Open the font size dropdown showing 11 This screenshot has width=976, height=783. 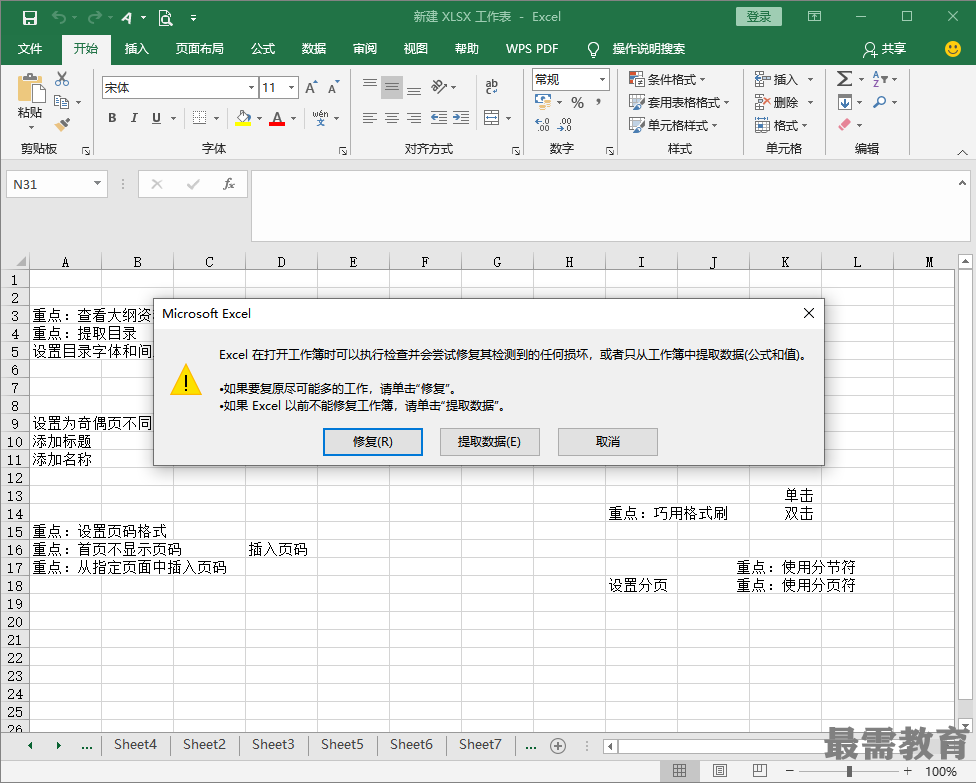click(291, 88)
